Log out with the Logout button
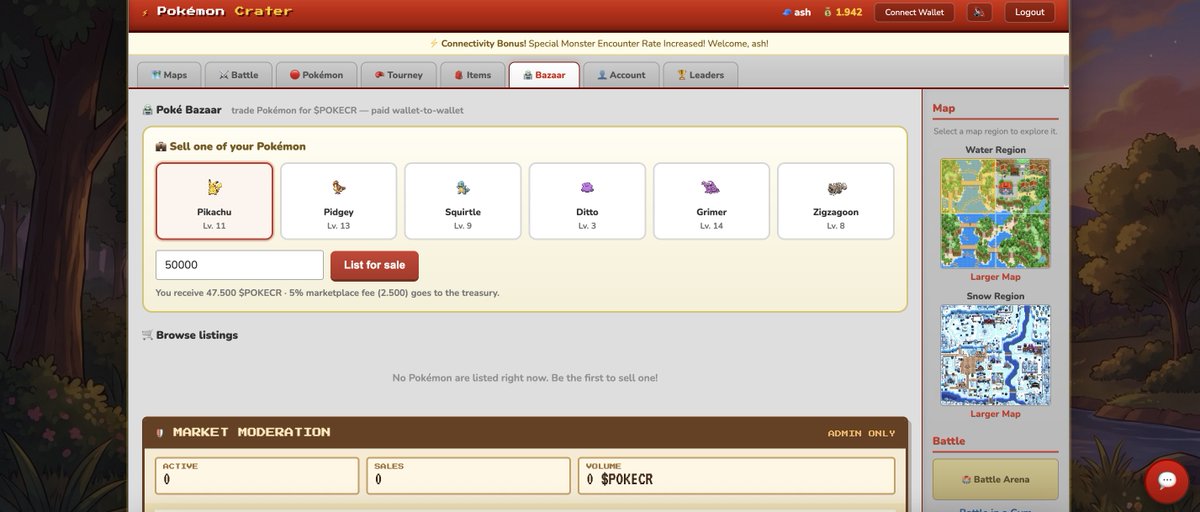The height and width of the screenshot is (512, 1200). (x=1029, y=12)
